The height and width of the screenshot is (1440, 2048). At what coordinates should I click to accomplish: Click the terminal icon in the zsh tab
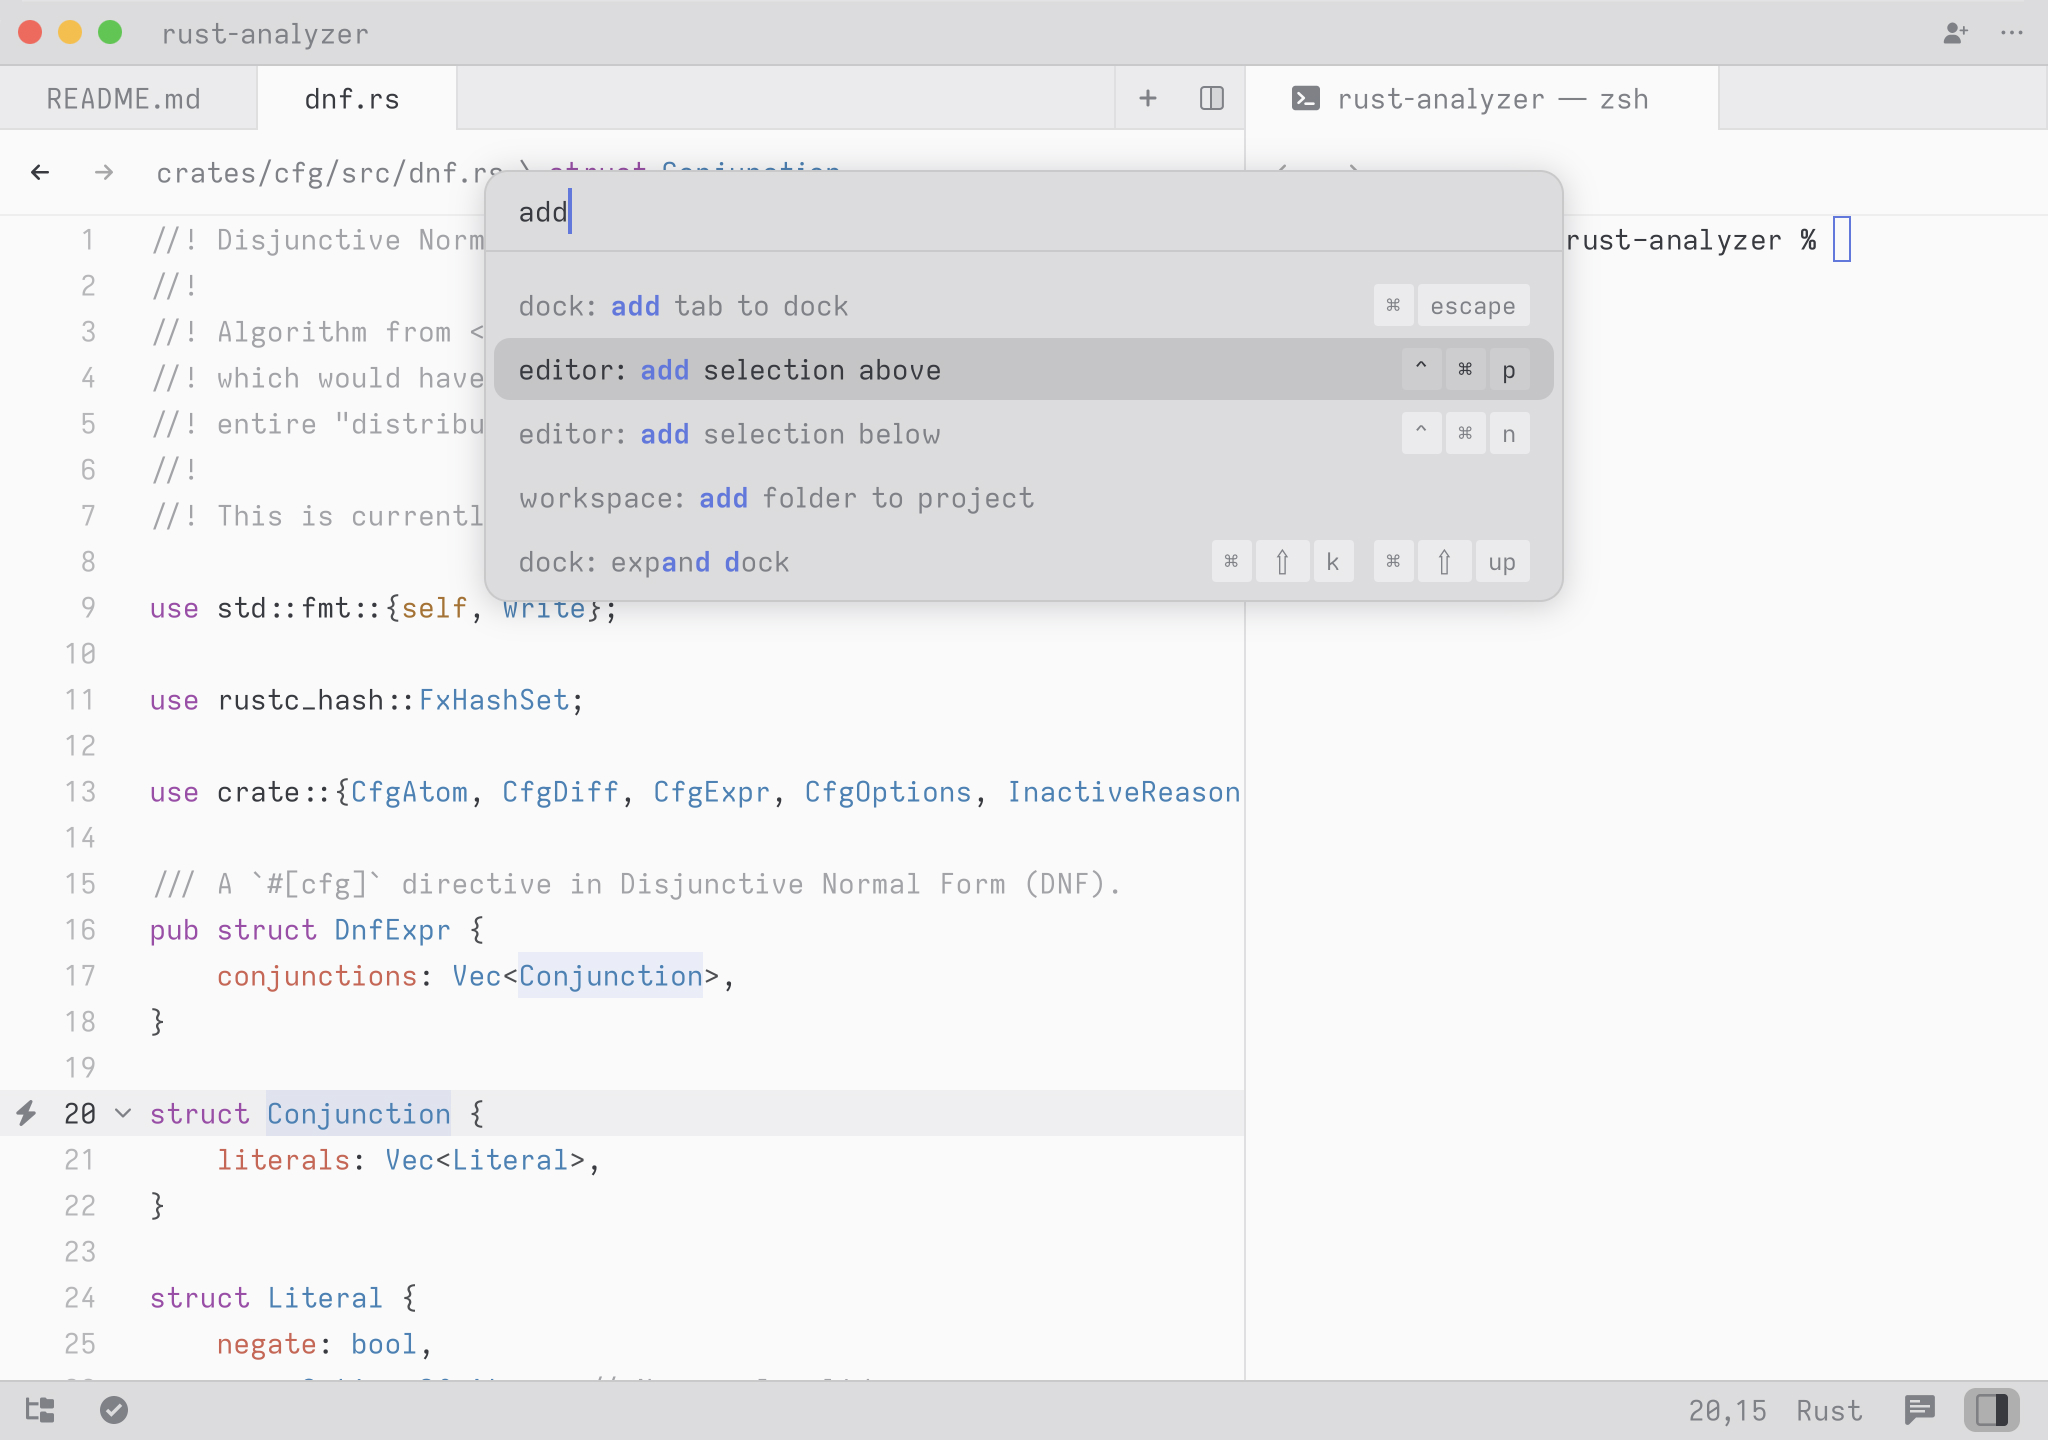[1306, 98]
